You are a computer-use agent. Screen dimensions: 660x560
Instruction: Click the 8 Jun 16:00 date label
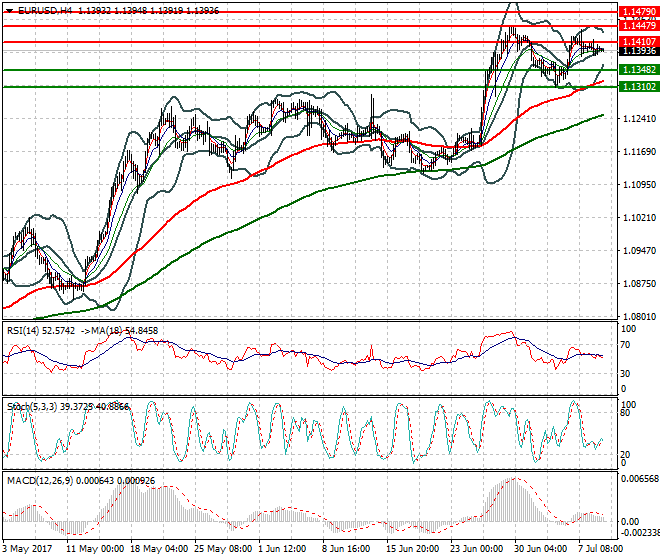click(346, 549)
